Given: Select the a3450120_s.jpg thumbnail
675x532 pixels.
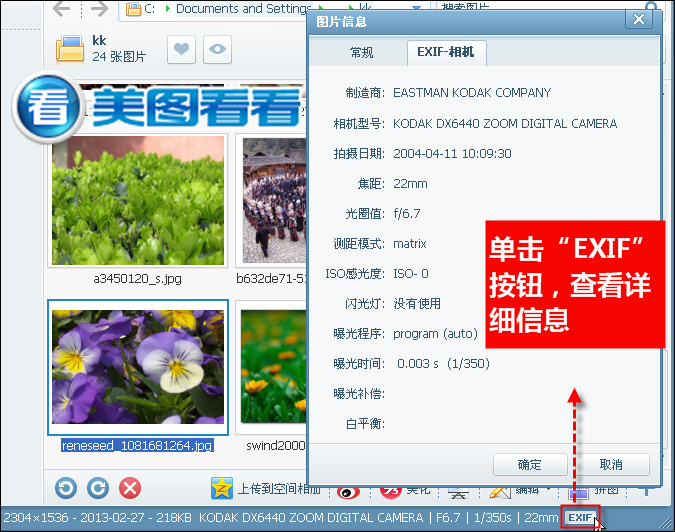Looking at the screenshot, I should coord(138,200).
